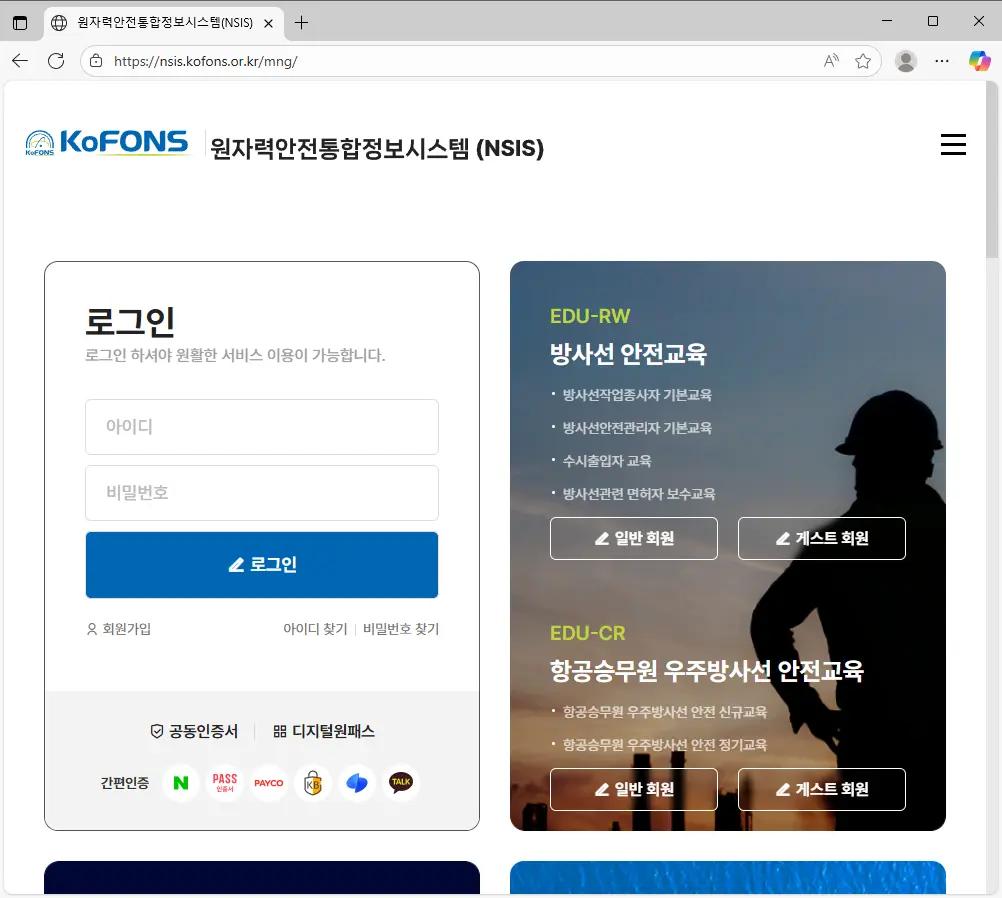Click 일반 회원 under EDU-RW
The image size is (1002, 898).
[x=634, y=538]
